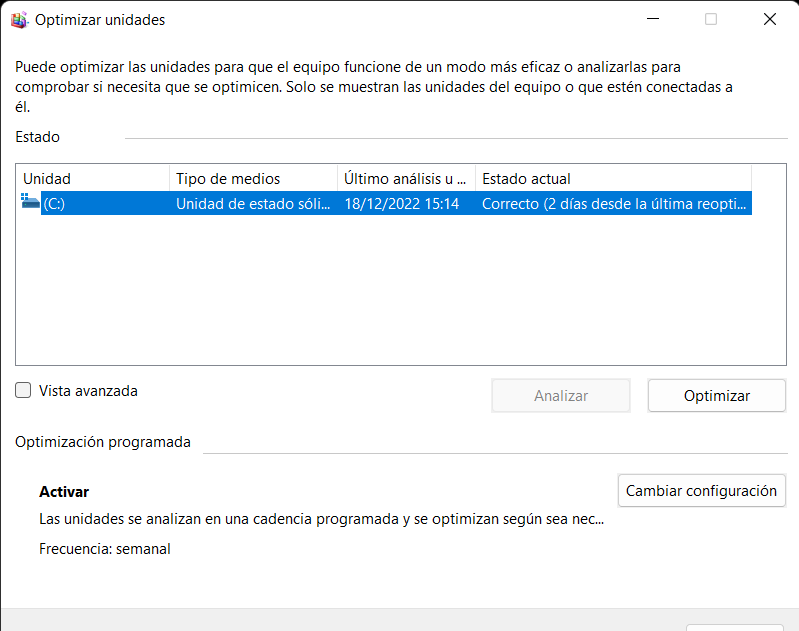This screenshot has height=631, width=799.
Task: Open Cambiar configuración settings
Action: (701, 490)
